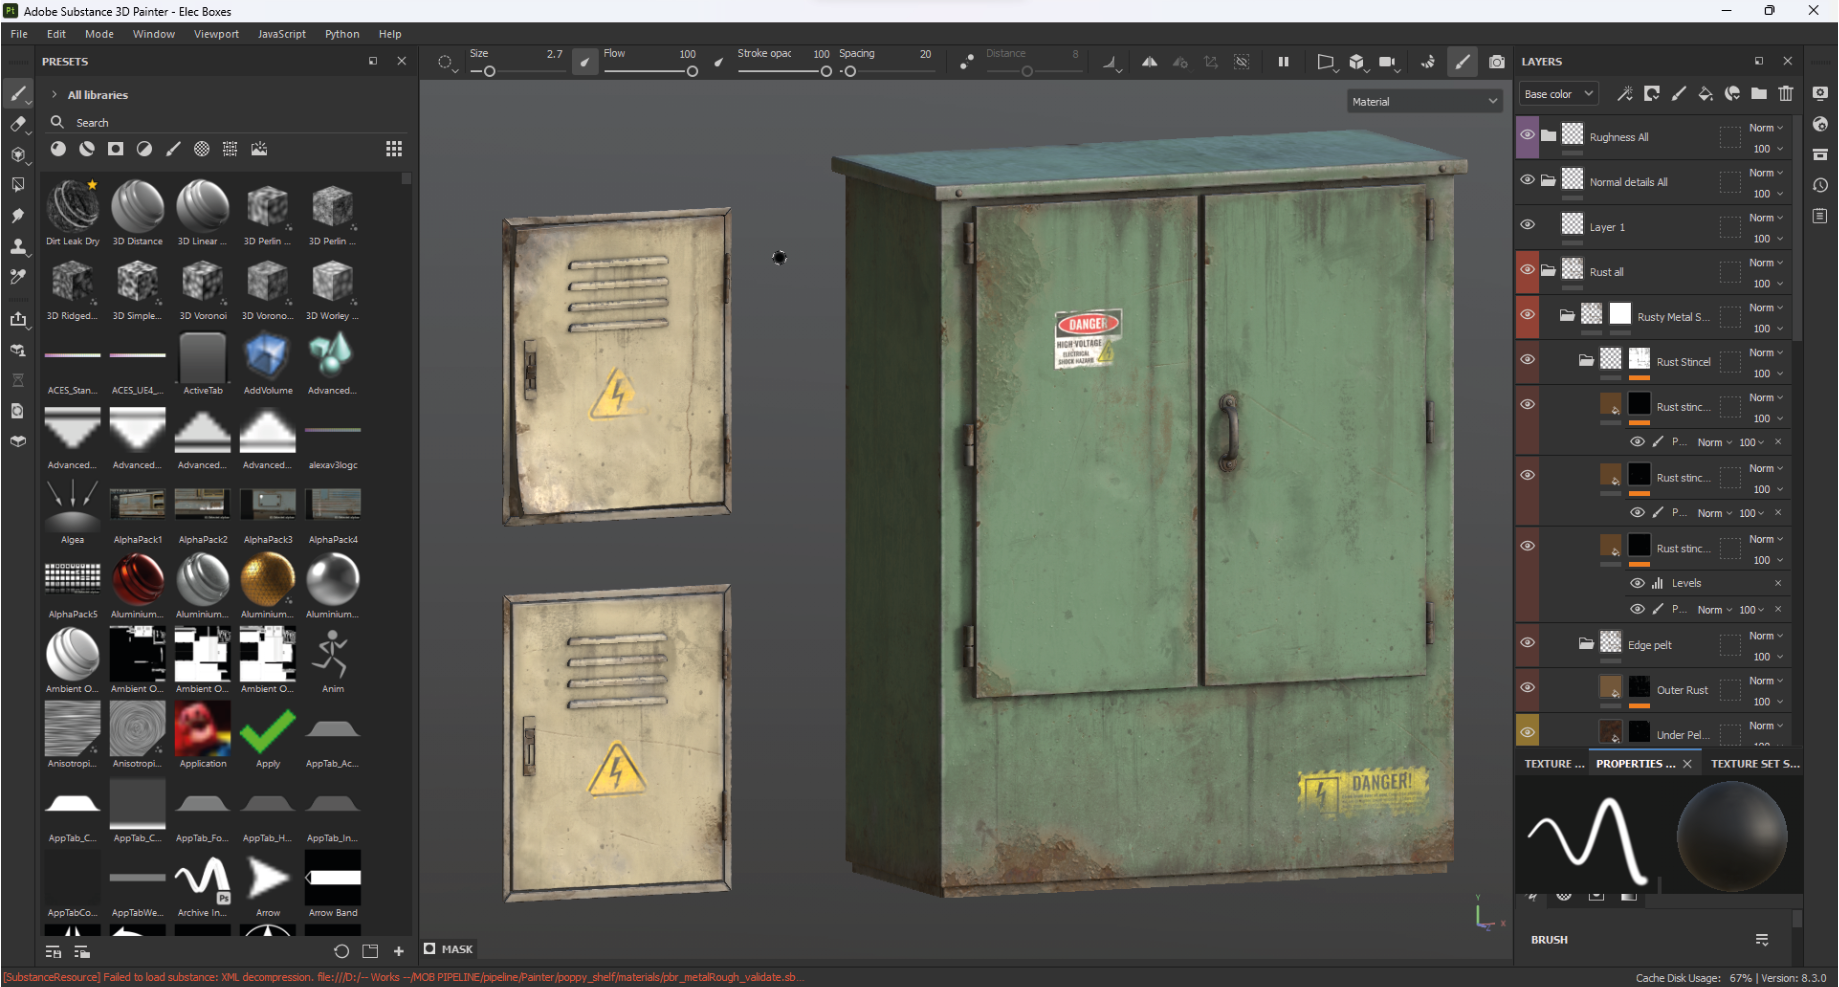Select the Eraser tool in left toolbar
The image size is (1839, 987).
[x=18, y=124]
